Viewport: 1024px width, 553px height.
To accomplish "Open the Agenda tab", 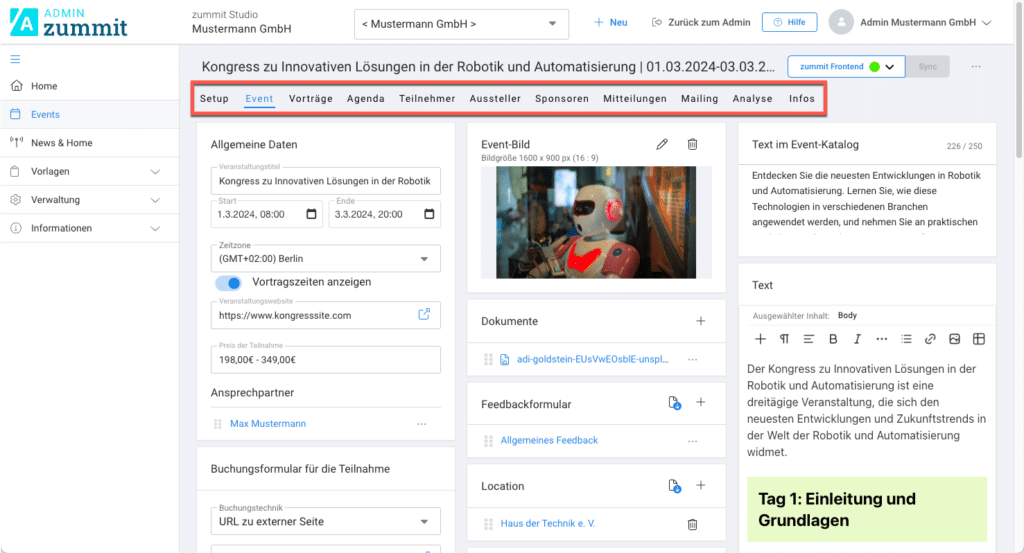I will coord(365,99).
